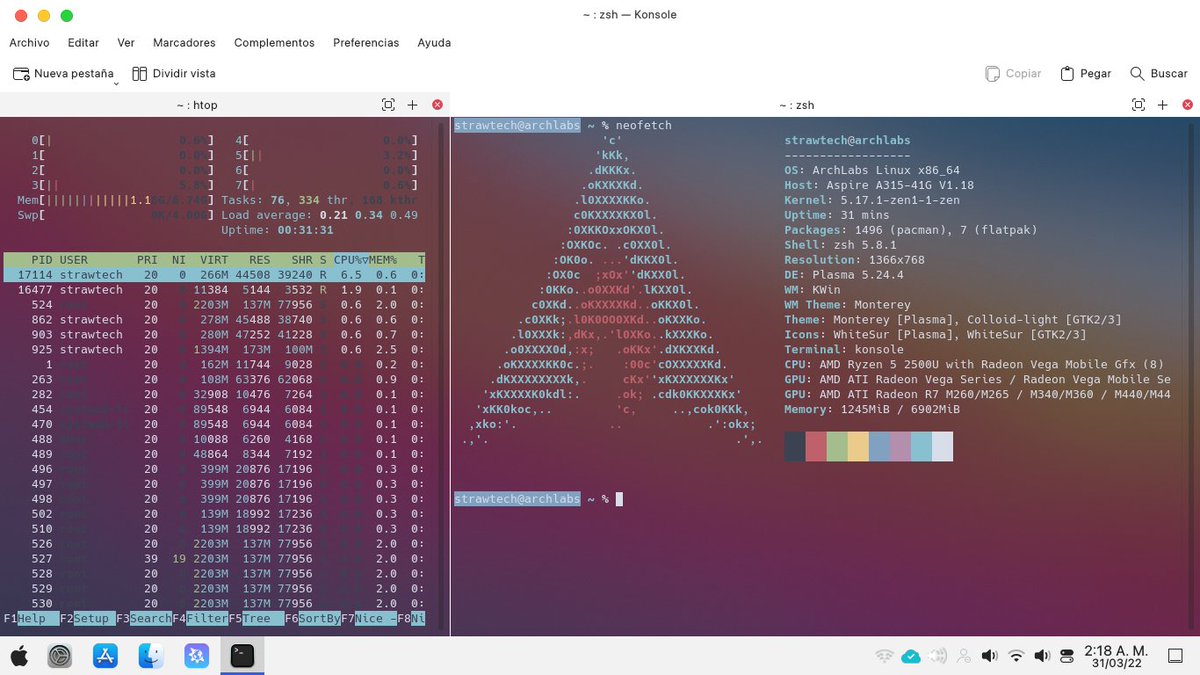Click the zsh prompt input line with cursor
The image size is (1200, 675).
click(x=538, y=499)
